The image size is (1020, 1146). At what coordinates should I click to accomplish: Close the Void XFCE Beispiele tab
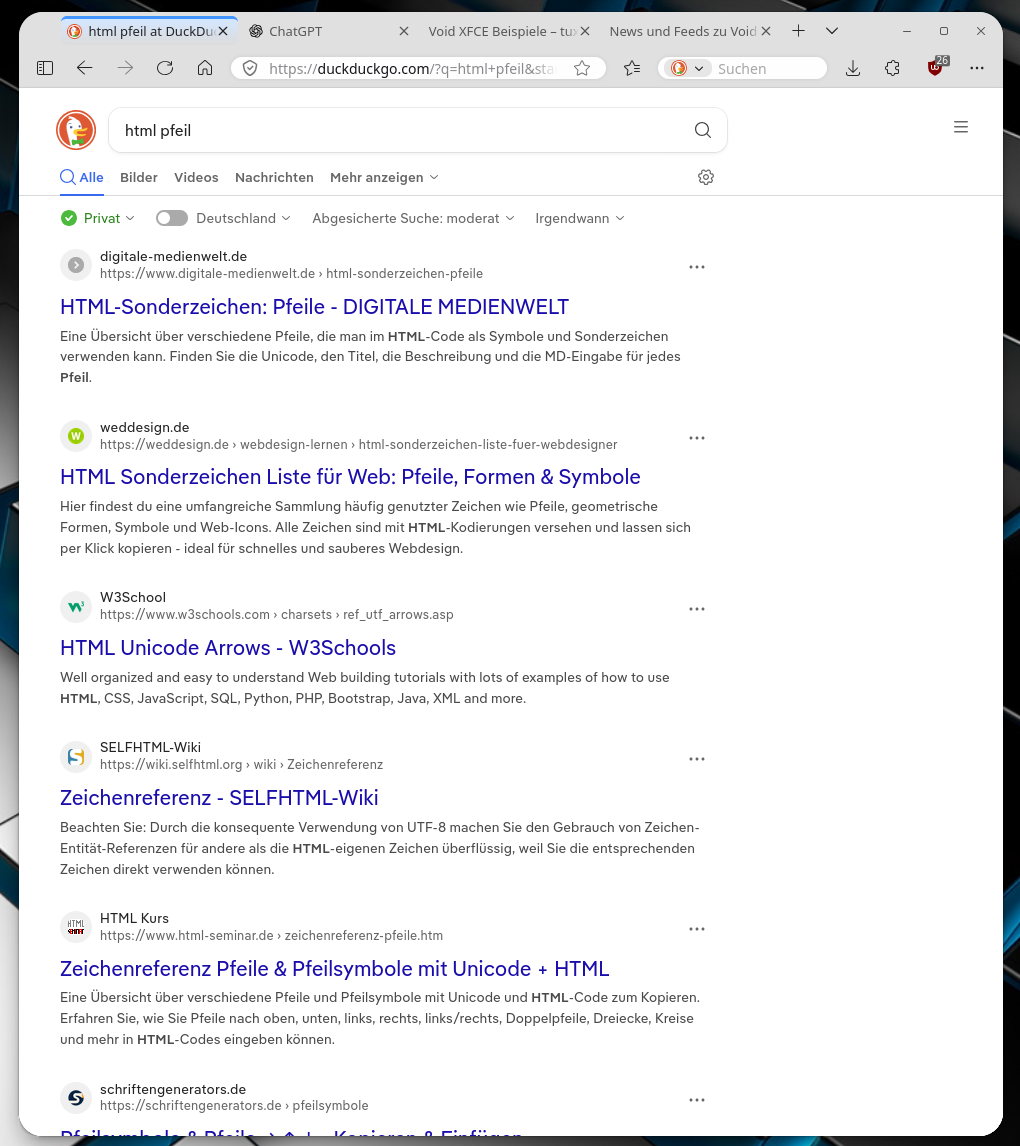pos(585,31)
